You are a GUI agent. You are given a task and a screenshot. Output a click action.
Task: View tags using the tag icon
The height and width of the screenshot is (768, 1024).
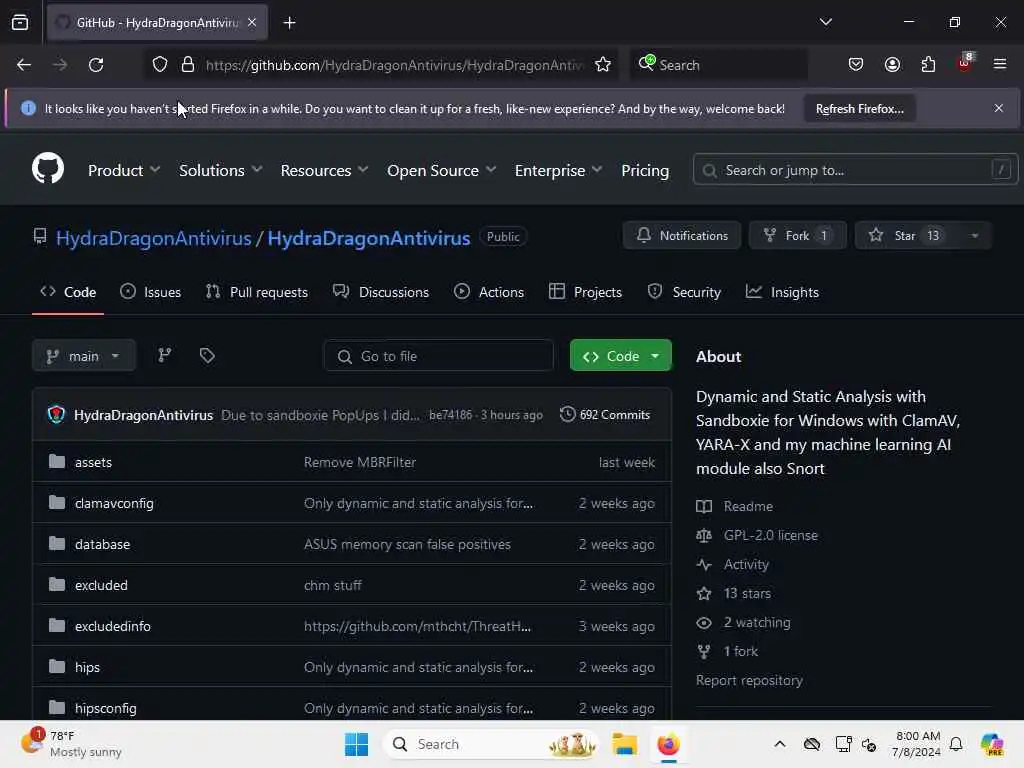pyautogui.click(x=207, y=355)
